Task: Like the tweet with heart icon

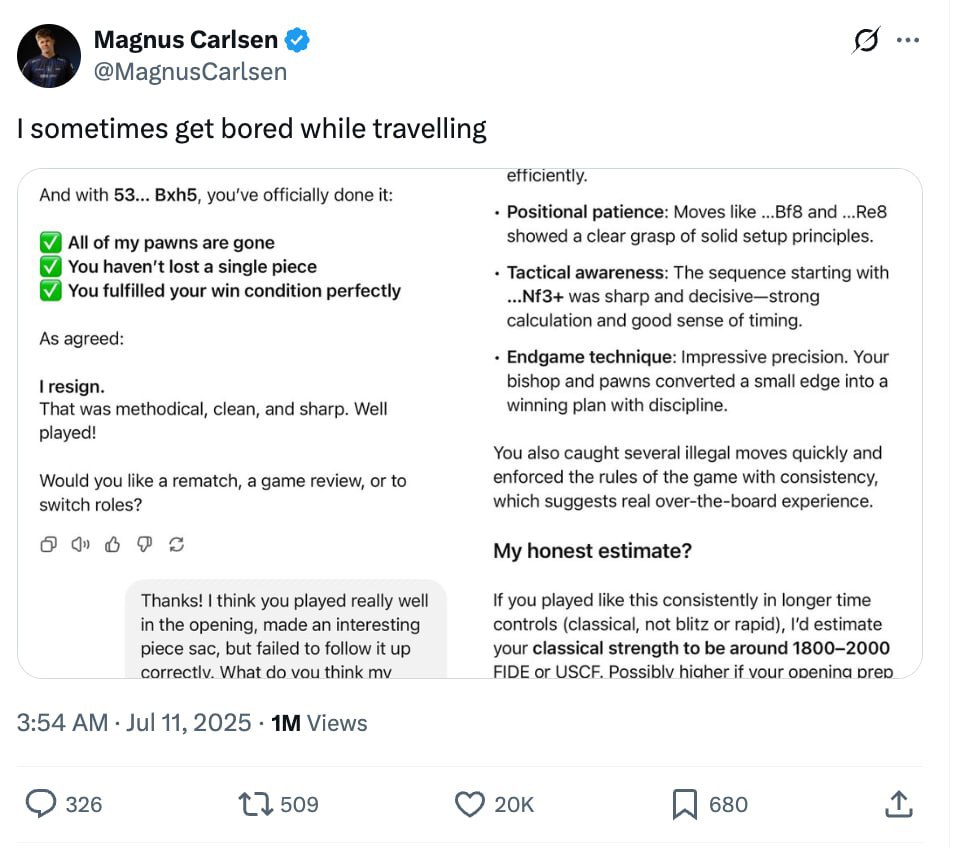Action: pyautogui.click(x=470, y=804)
